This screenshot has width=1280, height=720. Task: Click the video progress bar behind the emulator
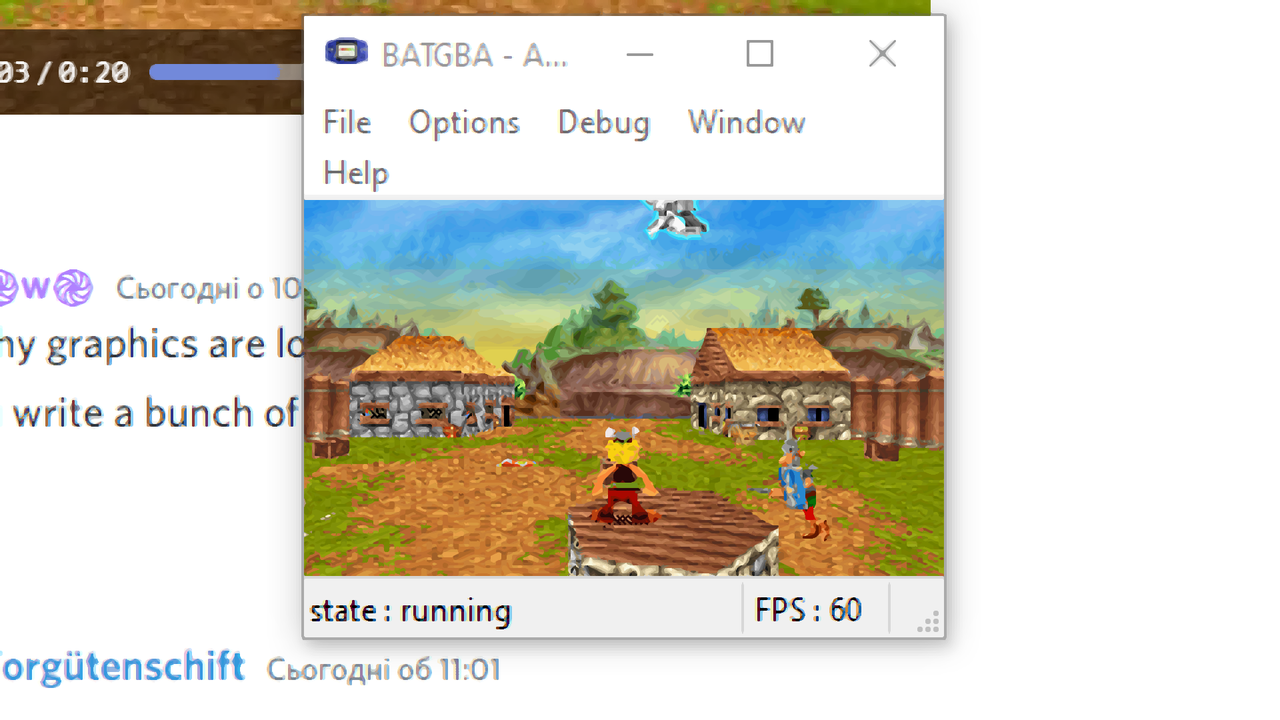[x=226, y=72]
